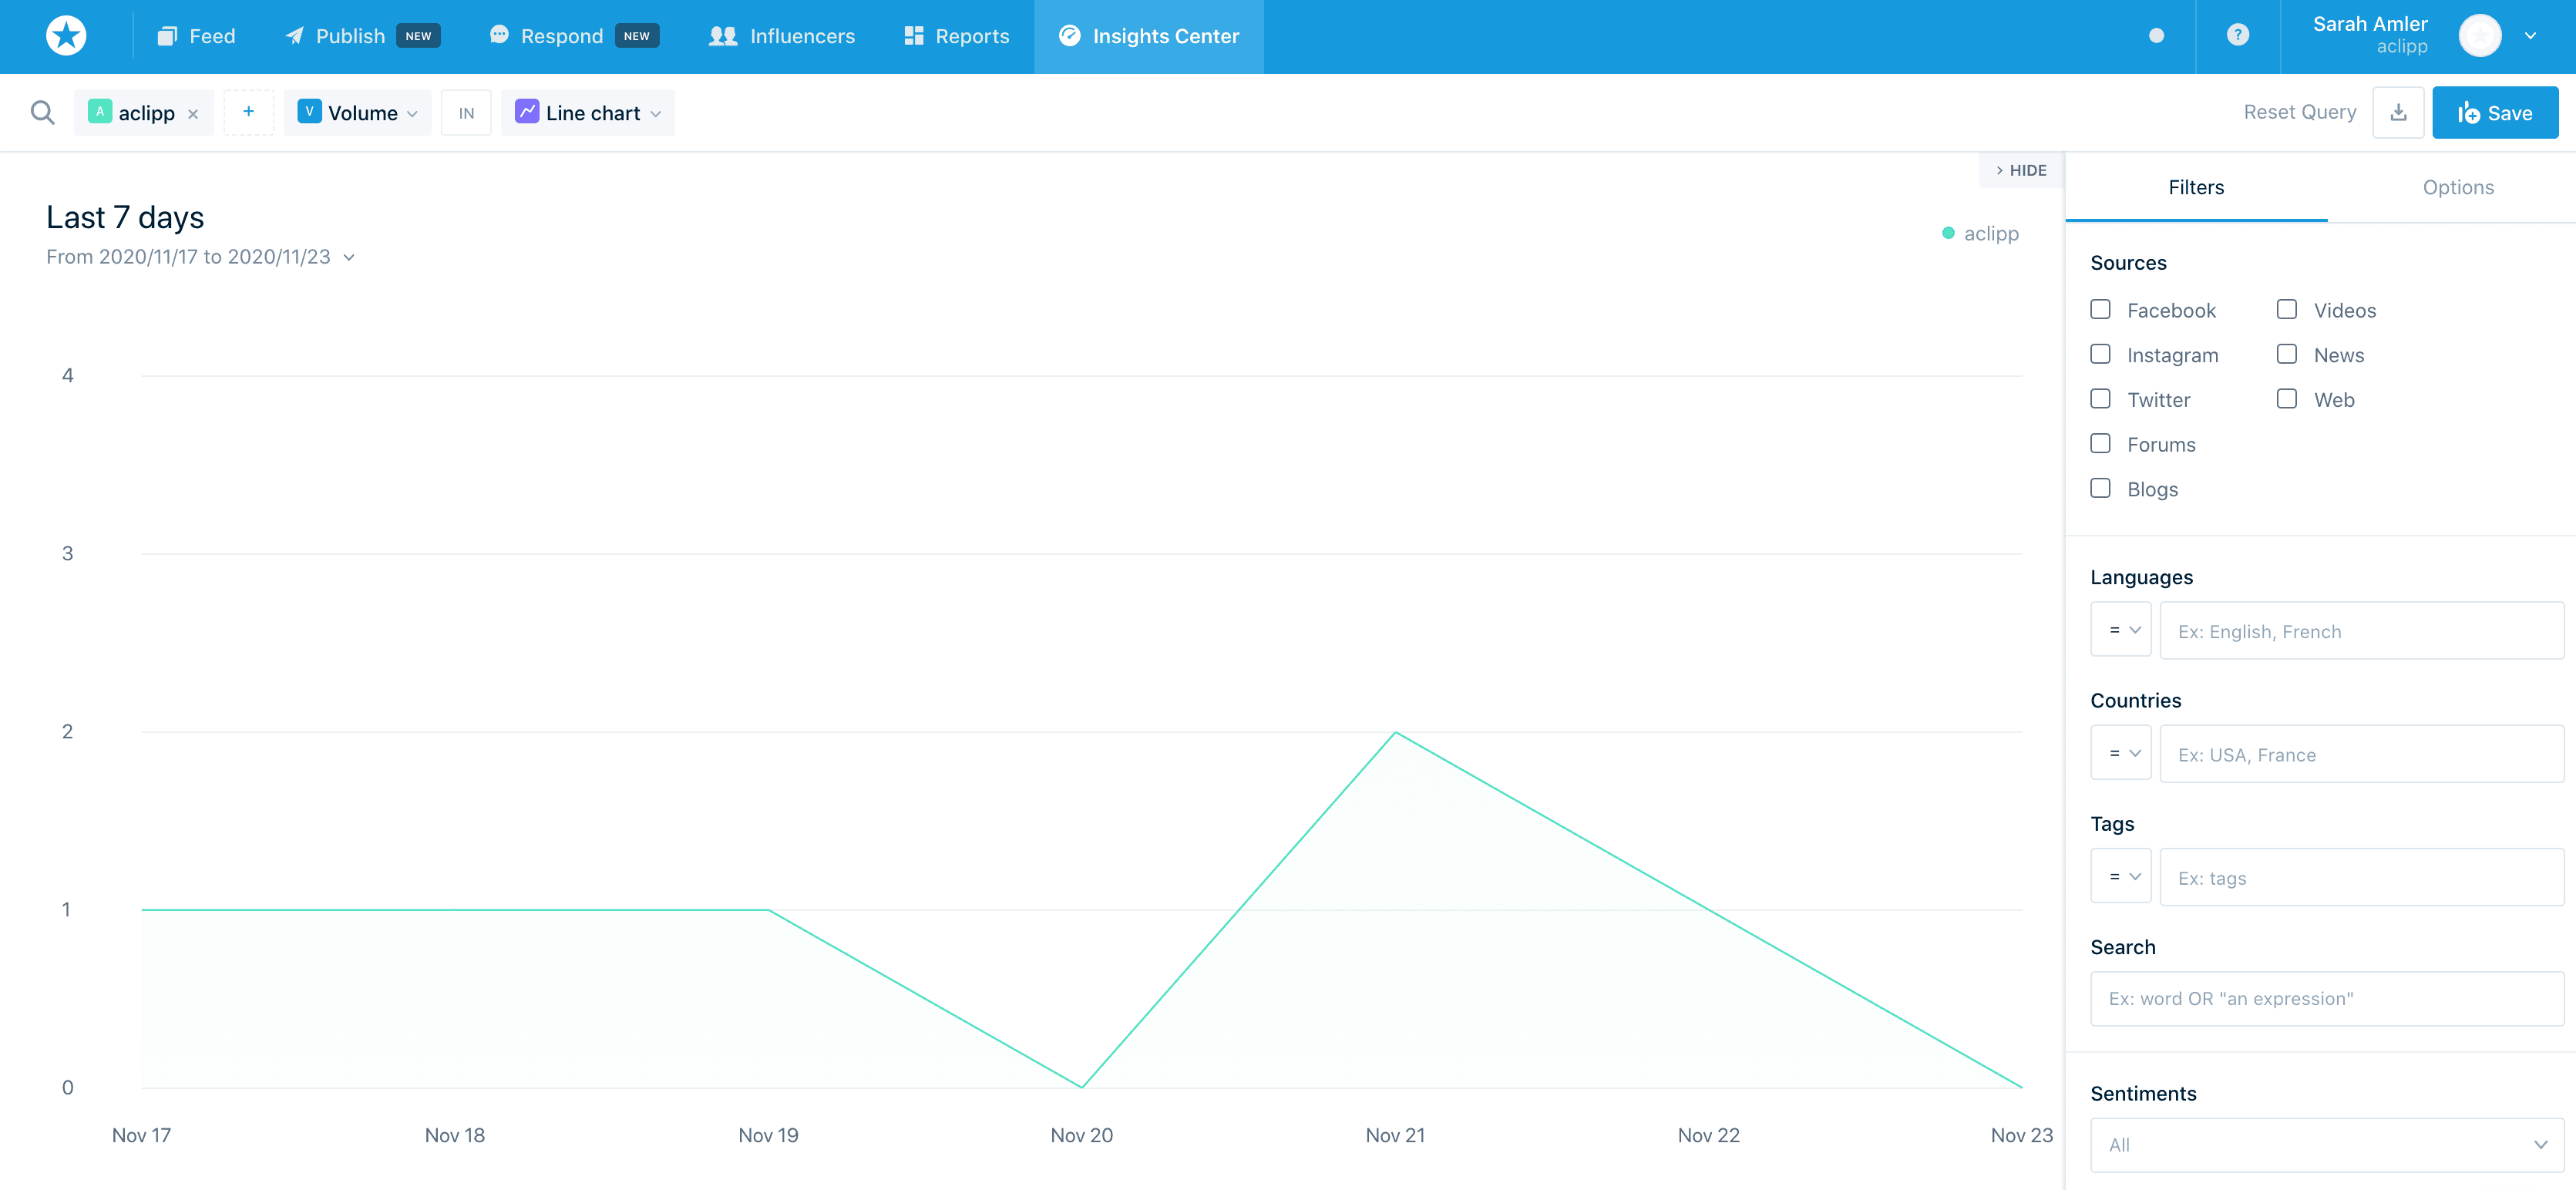2576x1190 pixels.
Task: Open the help question mark icon
Action: coord(2237,36)
